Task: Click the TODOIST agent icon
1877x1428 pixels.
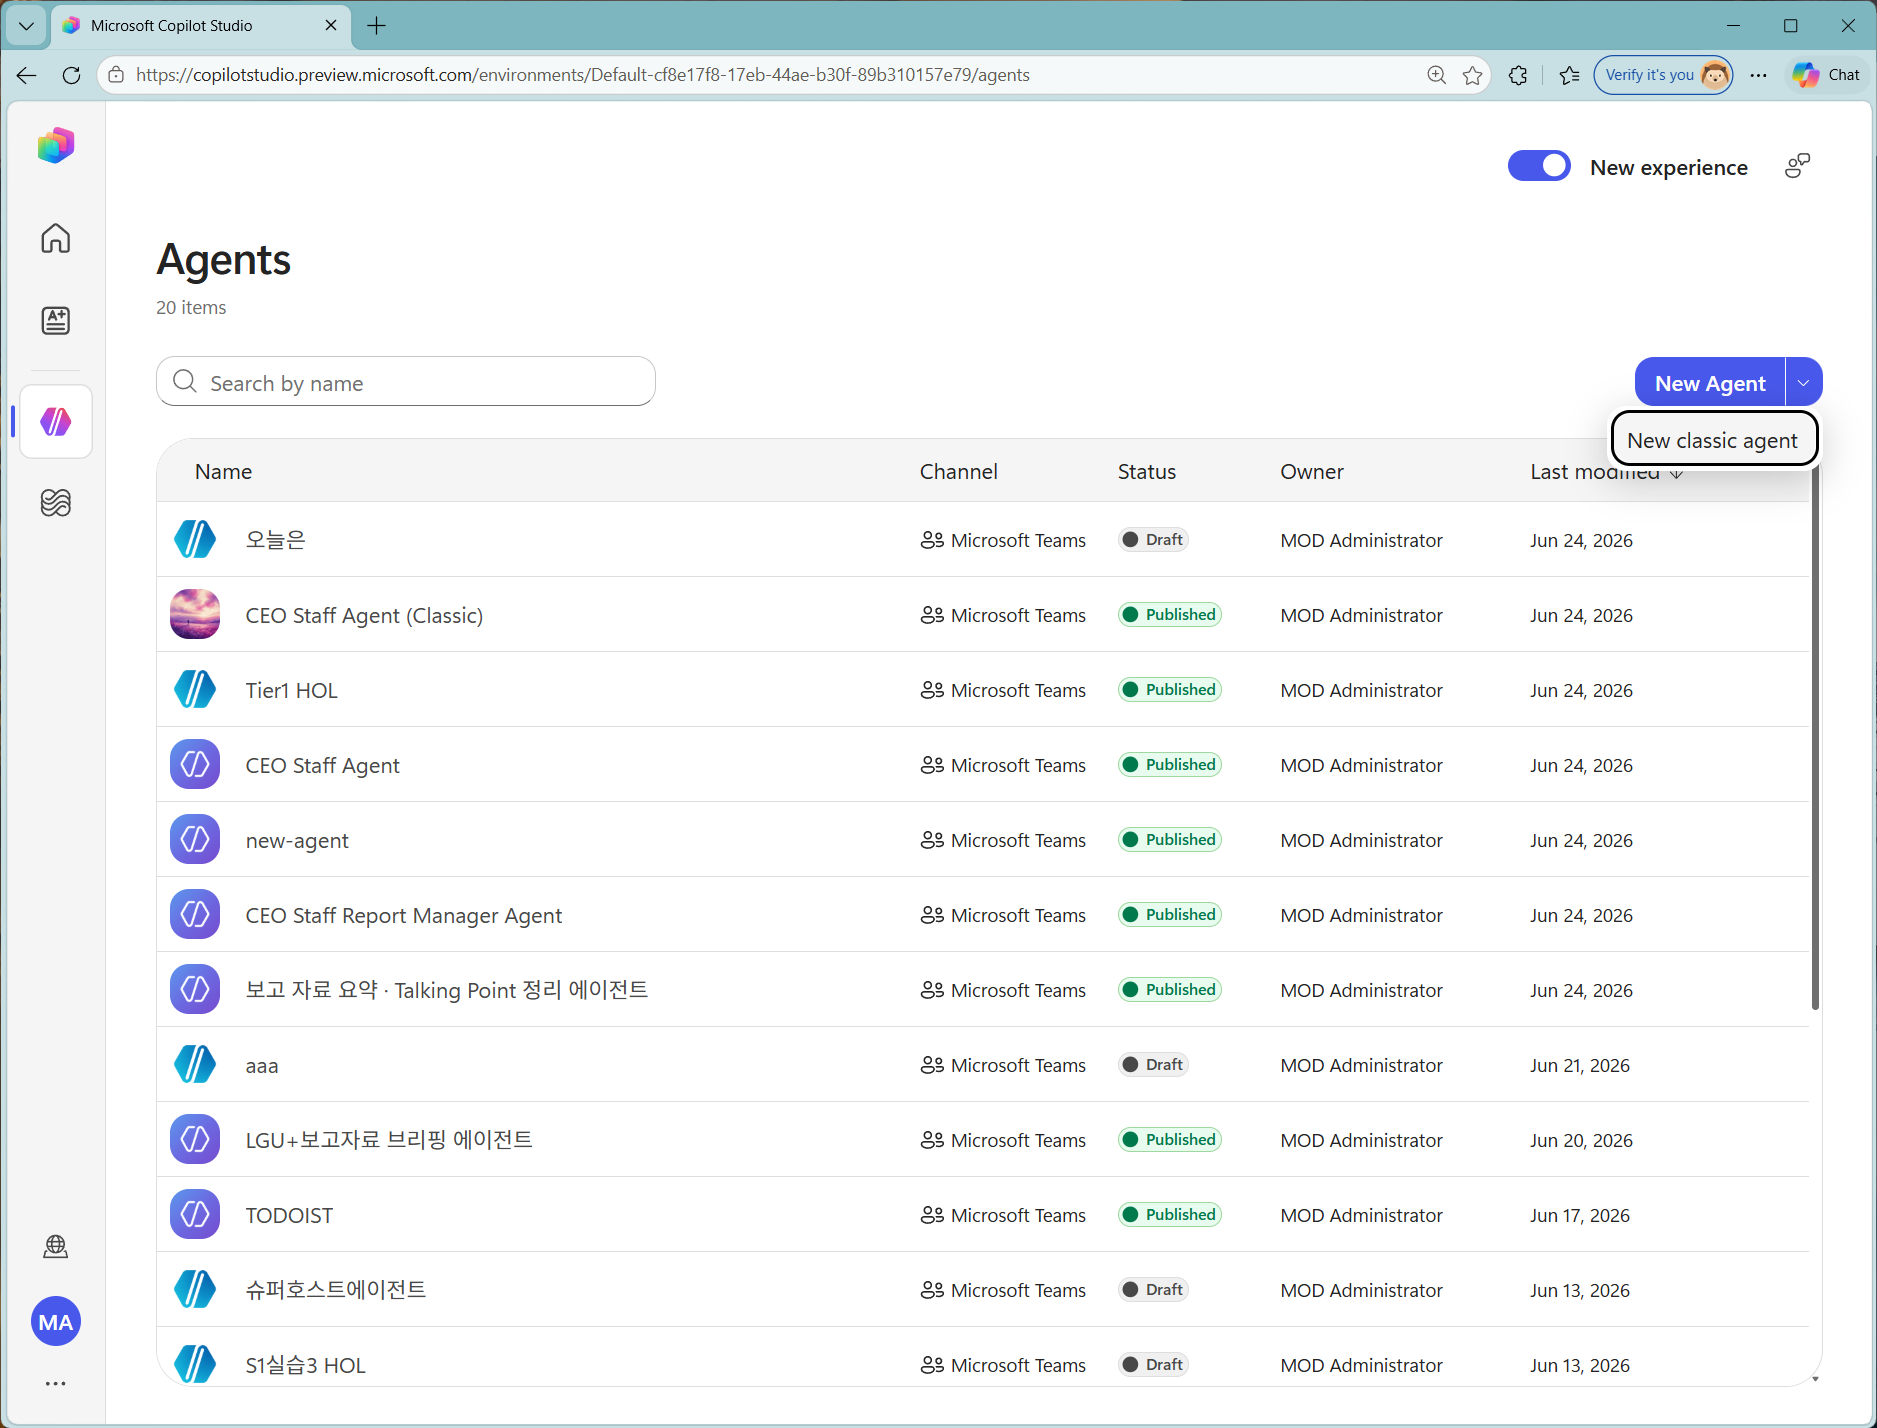Action: [195, 1214]
